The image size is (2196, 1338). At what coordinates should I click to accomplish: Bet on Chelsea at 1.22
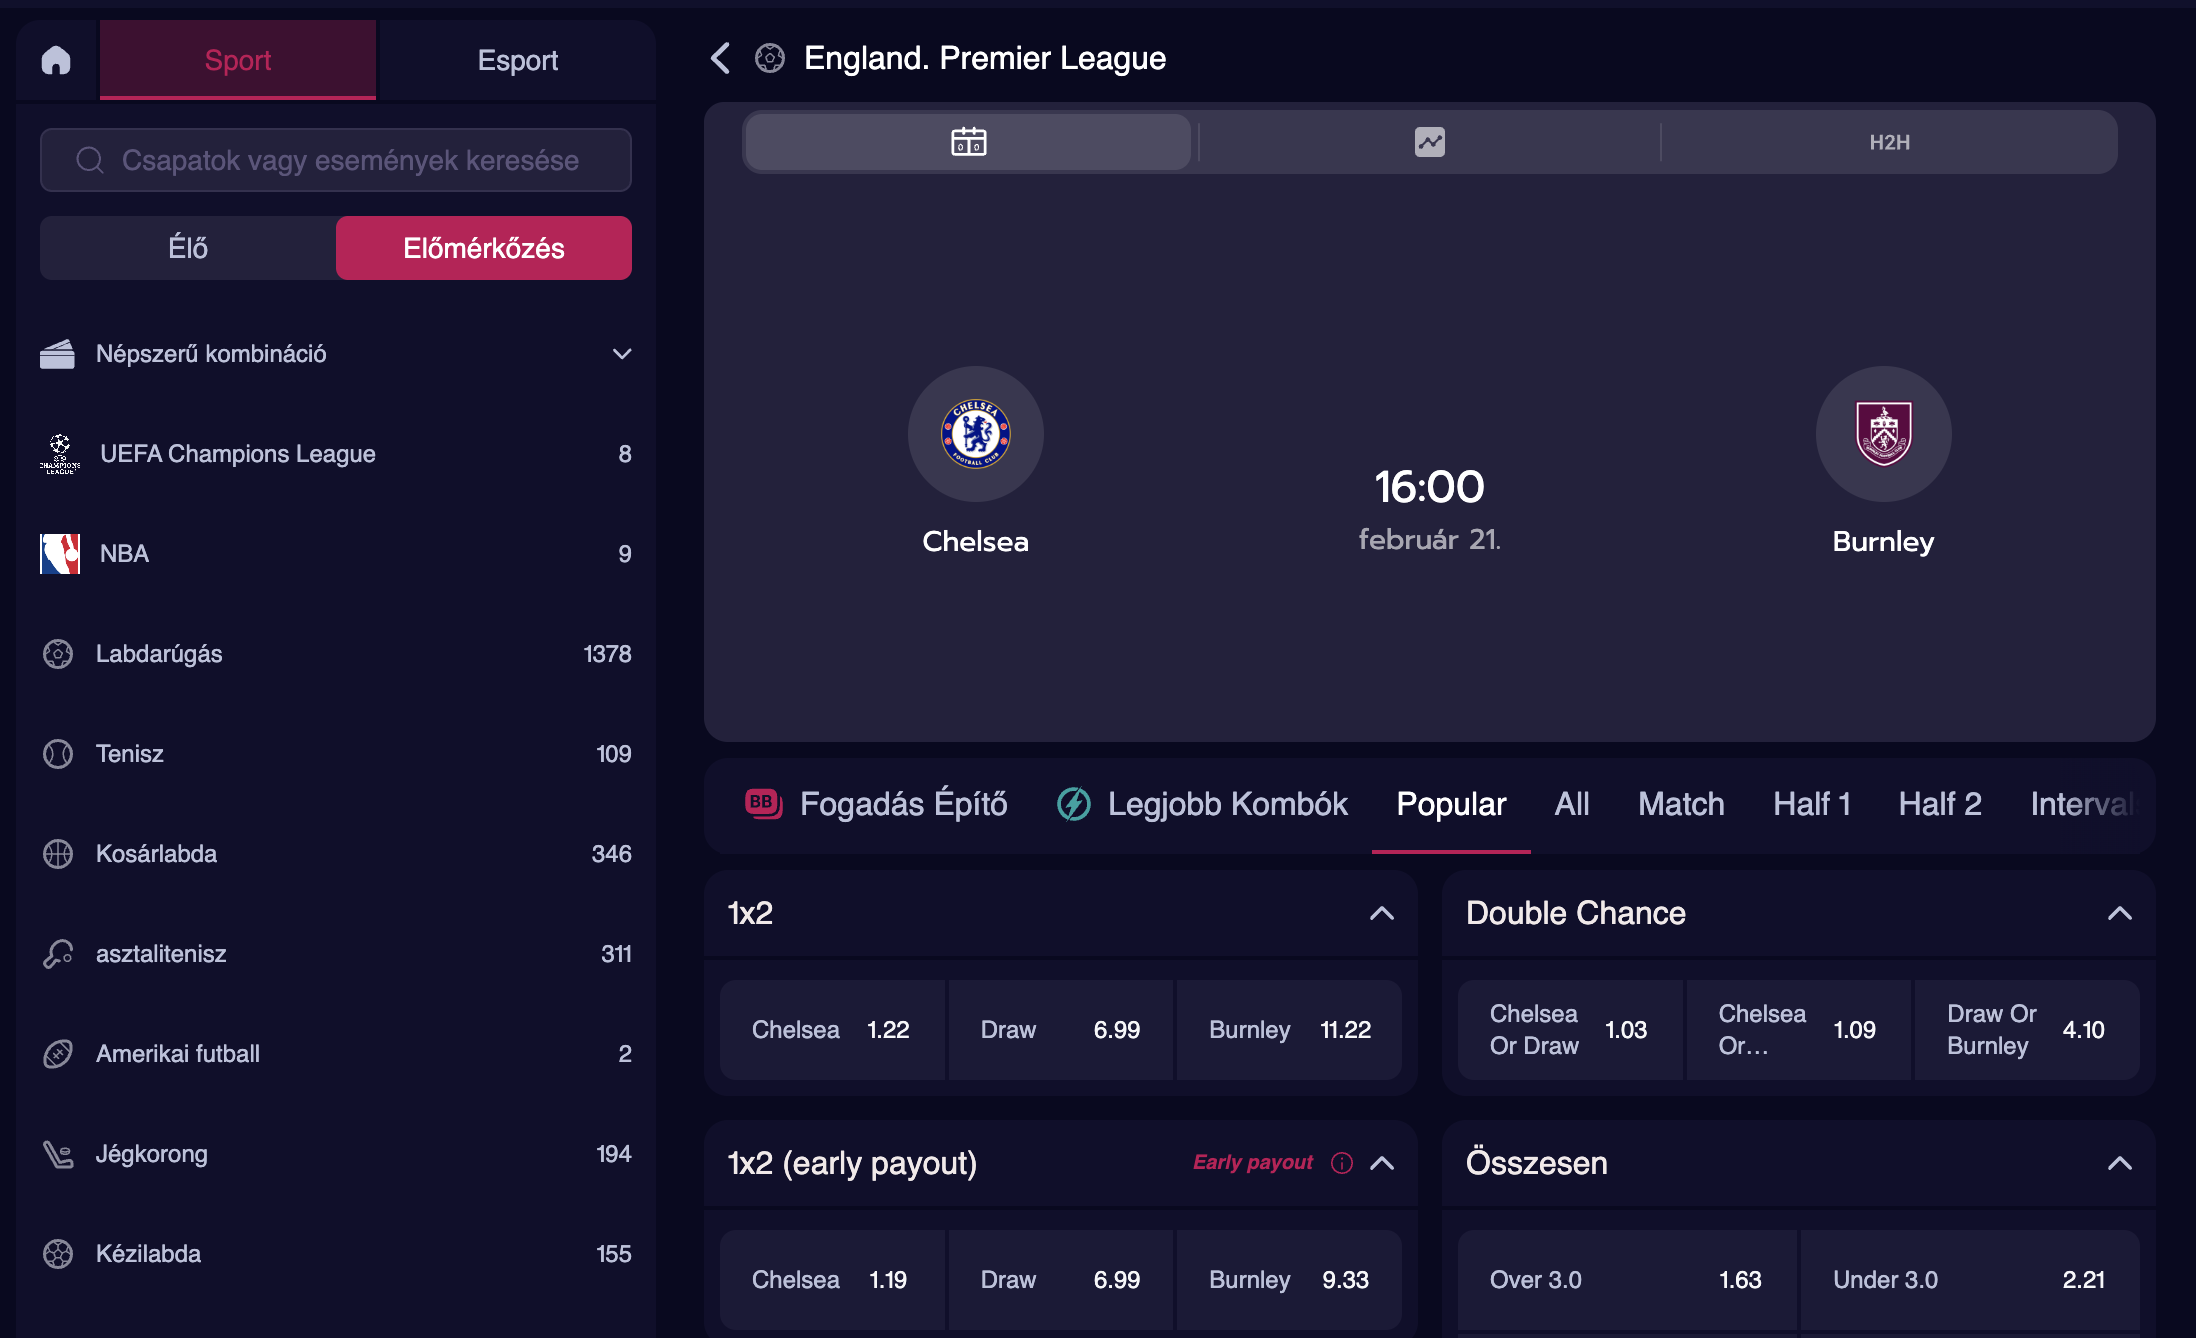pyautogui.click(x=831, y=1030)
